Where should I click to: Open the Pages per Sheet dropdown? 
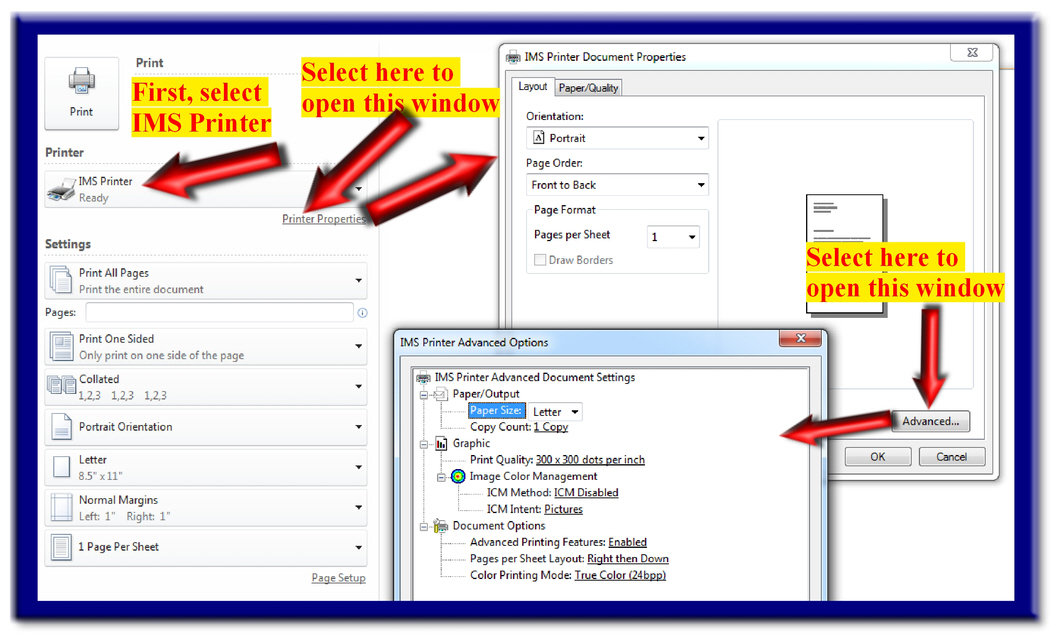673,237
